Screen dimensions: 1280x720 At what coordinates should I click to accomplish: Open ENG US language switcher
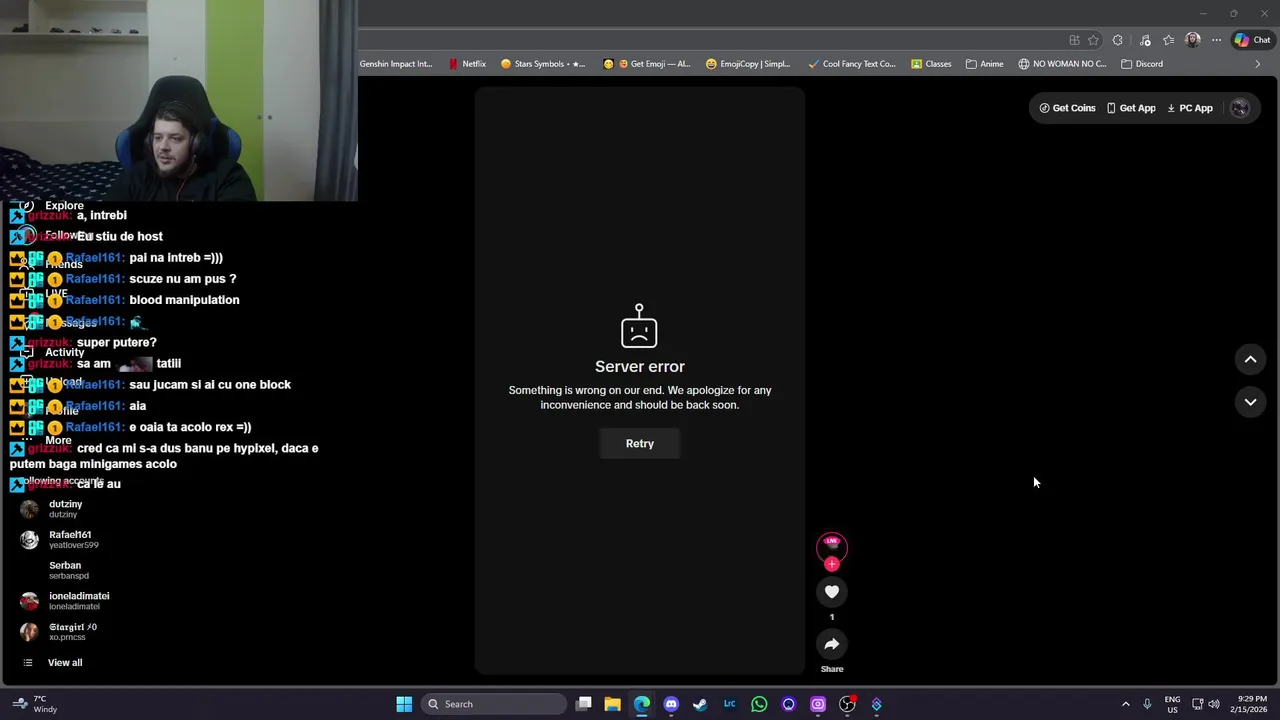(1172, 704)
